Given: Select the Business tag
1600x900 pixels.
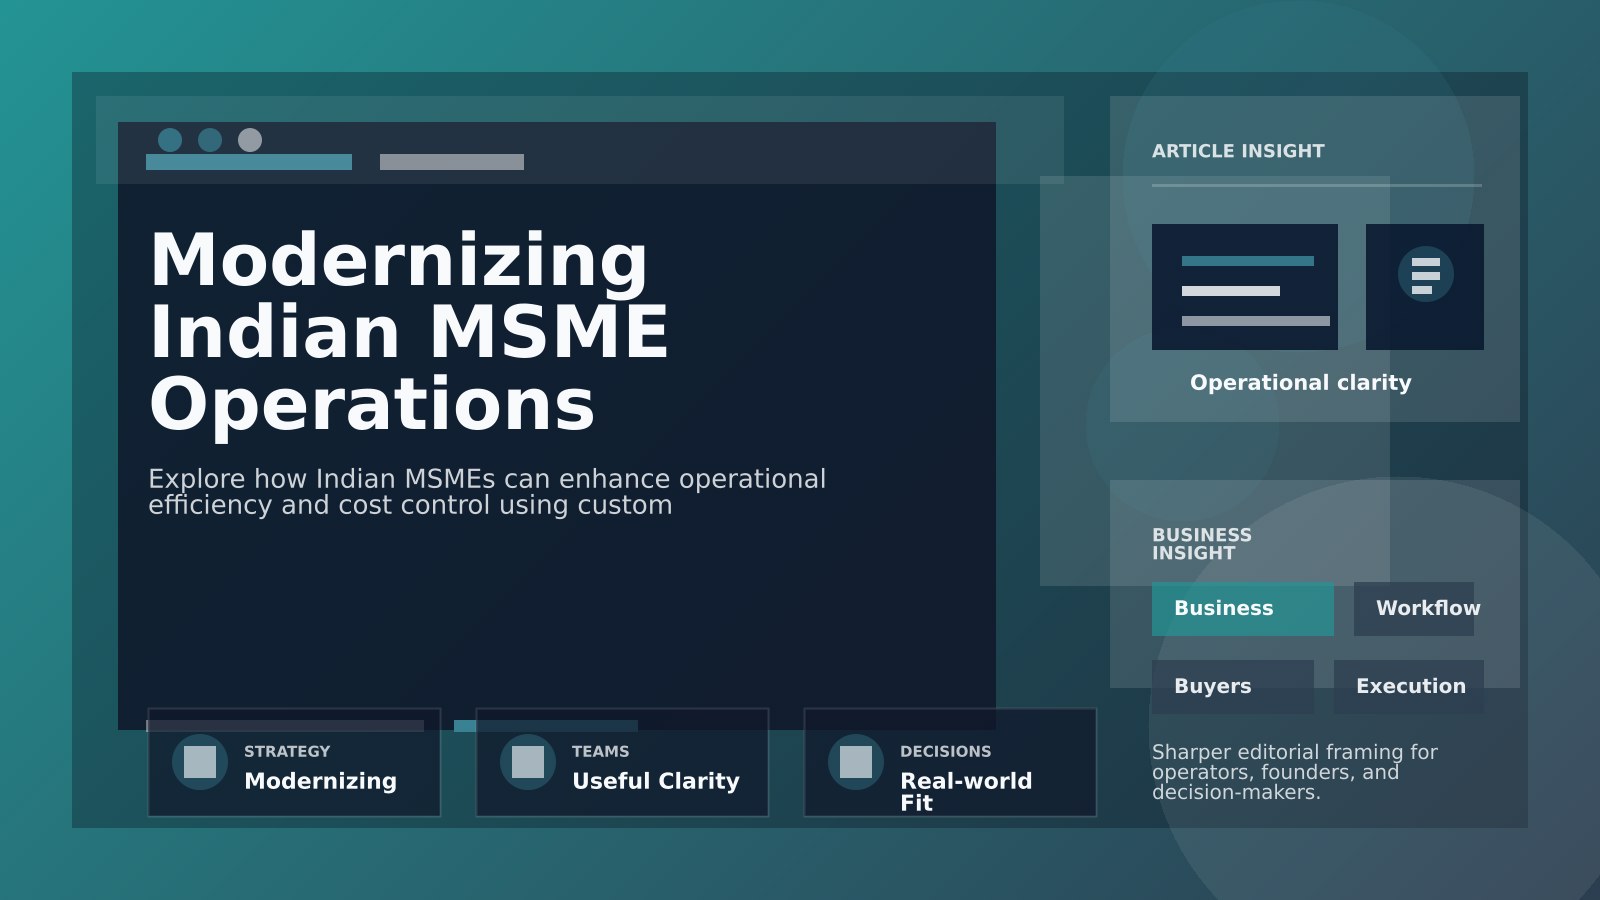Looking at the screenshot, I should tap(1243, 609).
